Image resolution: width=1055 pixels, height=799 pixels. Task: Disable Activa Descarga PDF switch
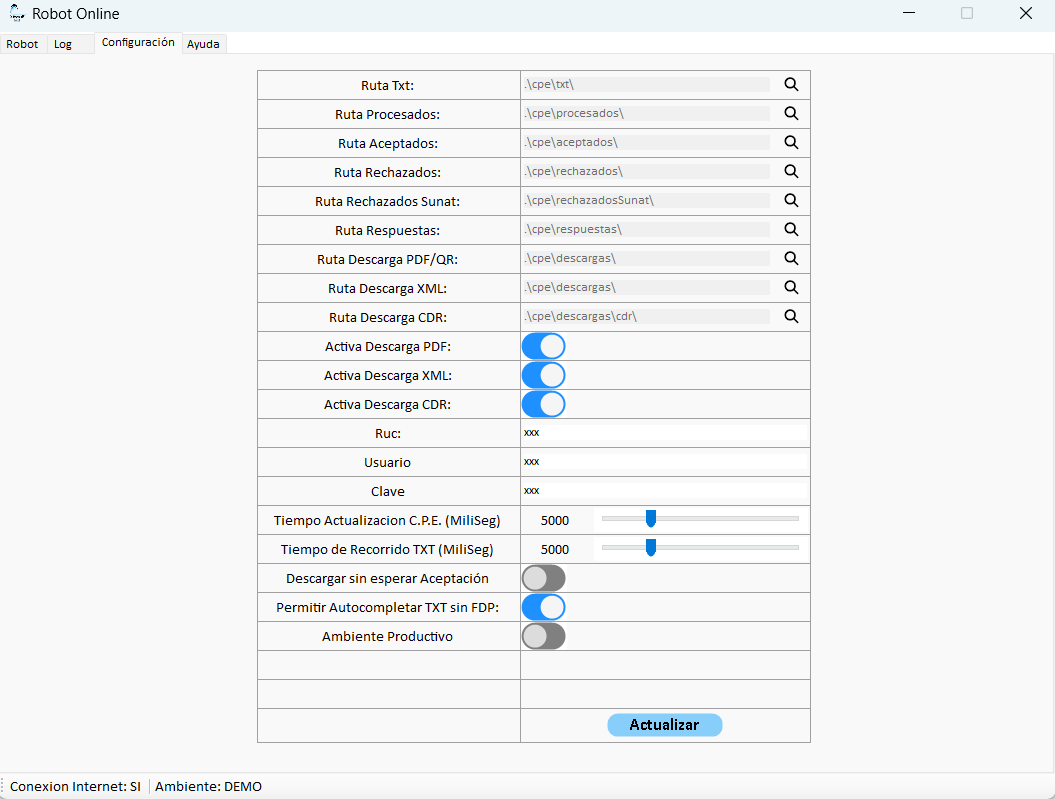[544, 346]
